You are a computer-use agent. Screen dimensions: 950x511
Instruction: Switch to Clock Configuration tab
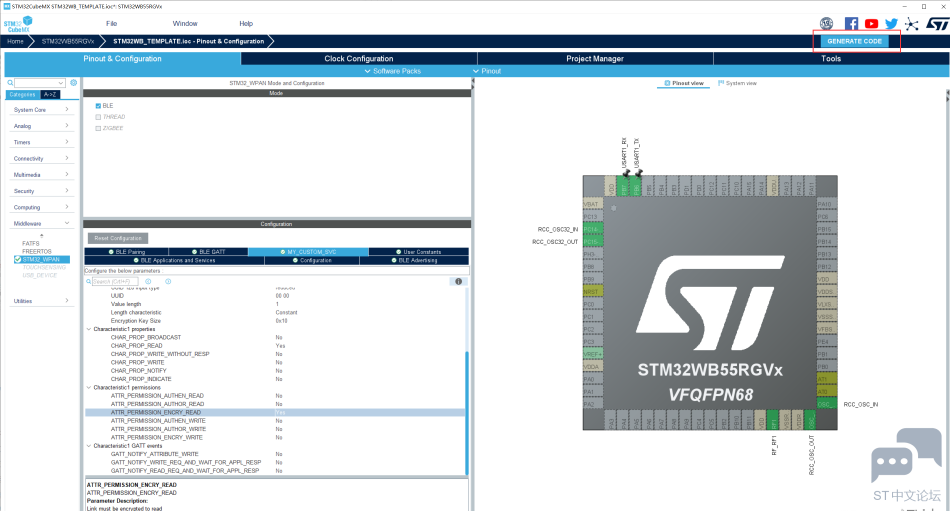tap(359, 59)
